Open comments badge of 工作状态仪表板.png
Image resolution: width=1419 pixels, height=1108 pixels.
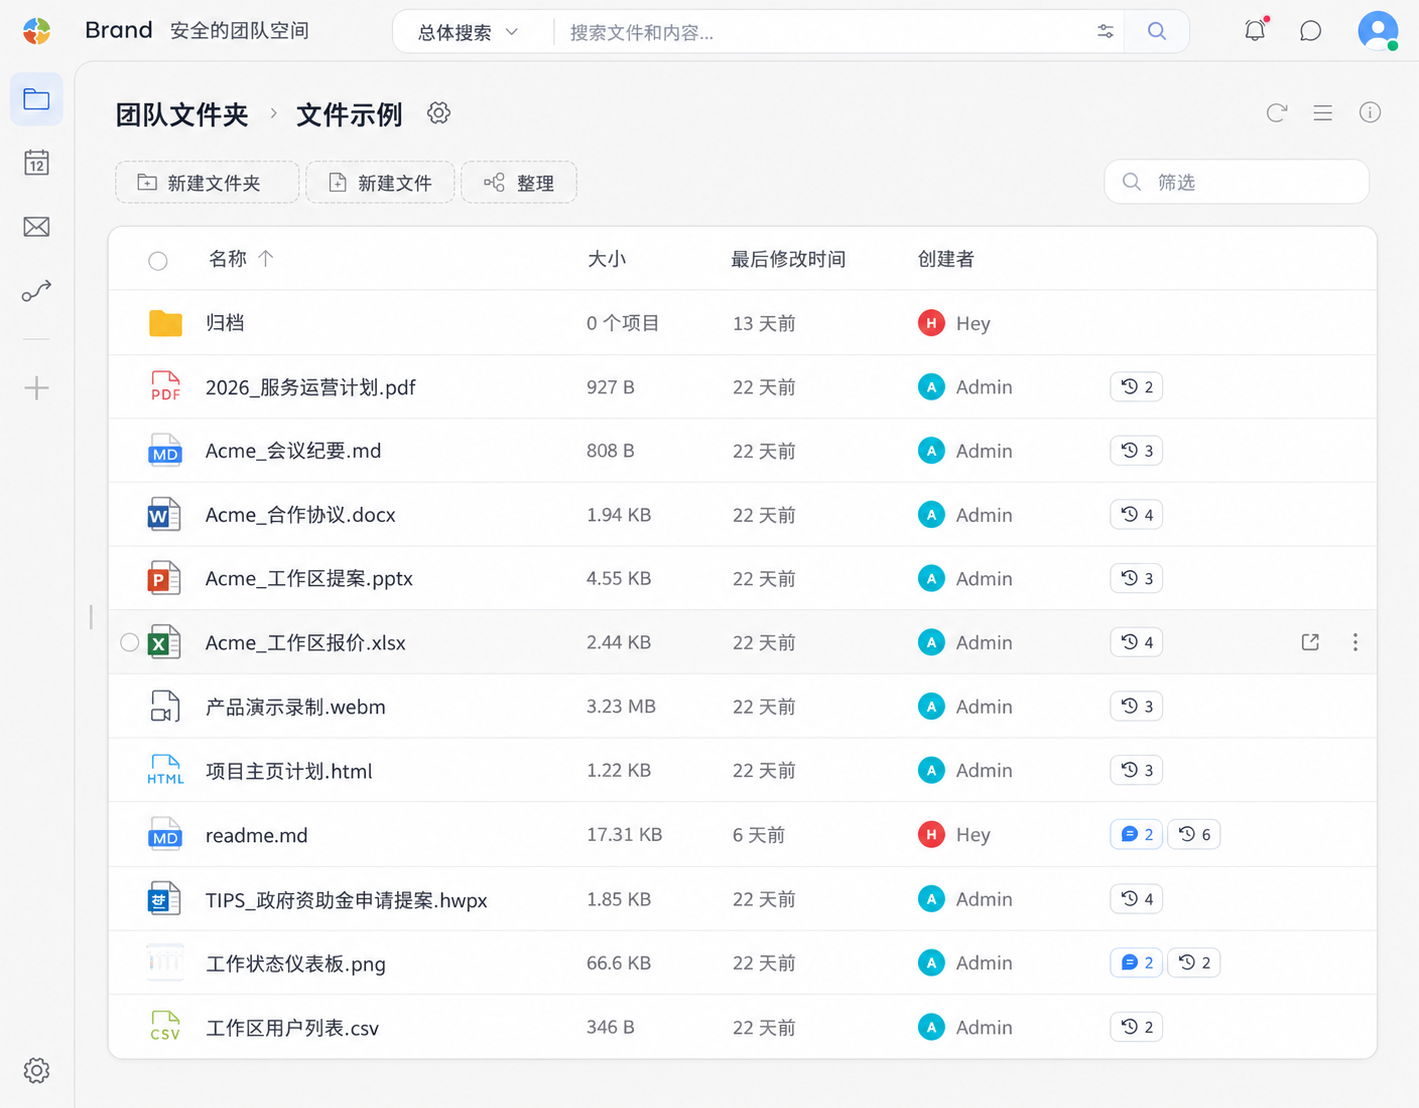[x=1137, y=962]
